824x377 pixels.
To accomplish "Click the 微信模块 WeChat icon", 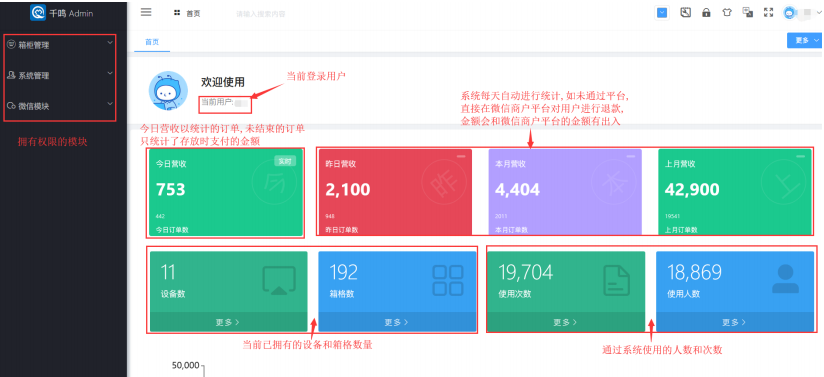I will pyautogui.click(x=11, y=106).
